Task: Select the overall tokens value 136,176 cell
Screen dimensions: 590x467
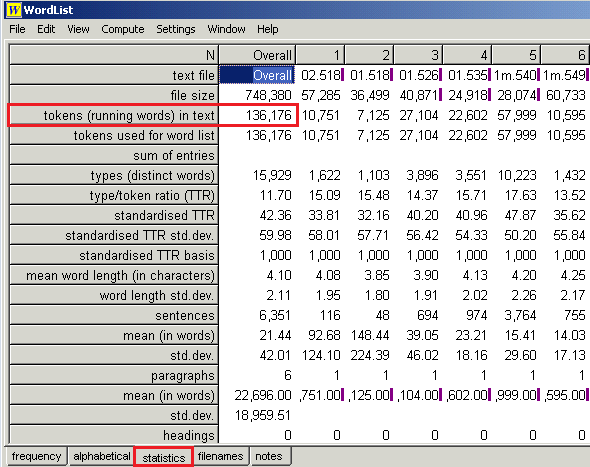Action: point(257,115)
